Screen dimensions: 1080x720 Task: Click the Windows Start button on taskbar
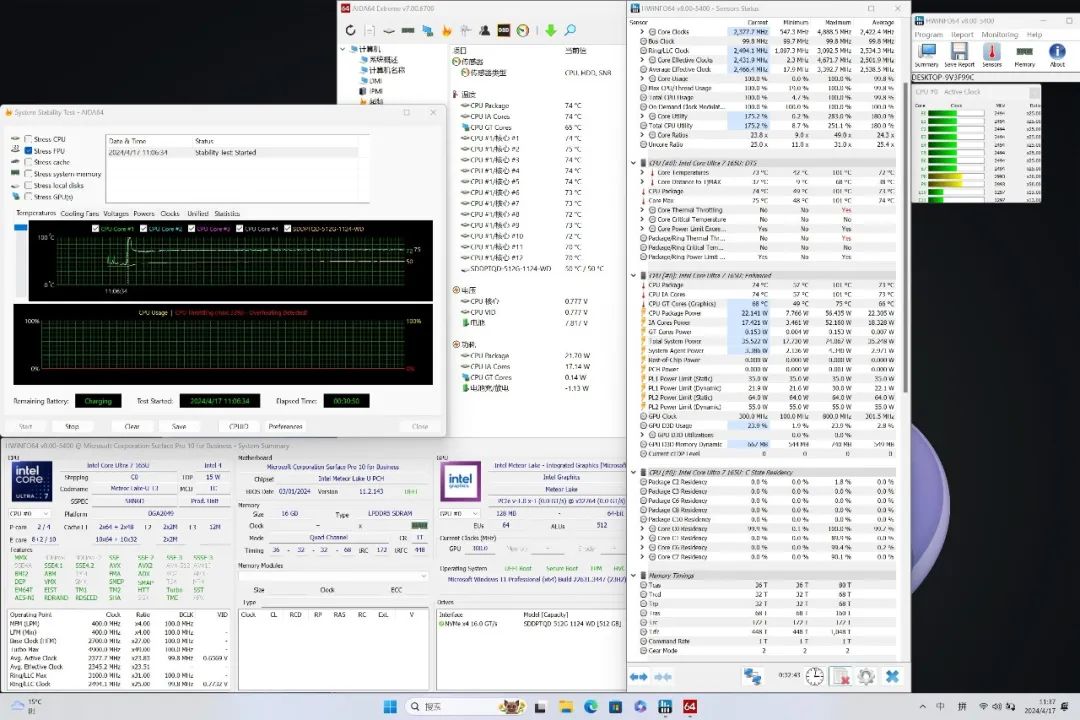(390, 706)
